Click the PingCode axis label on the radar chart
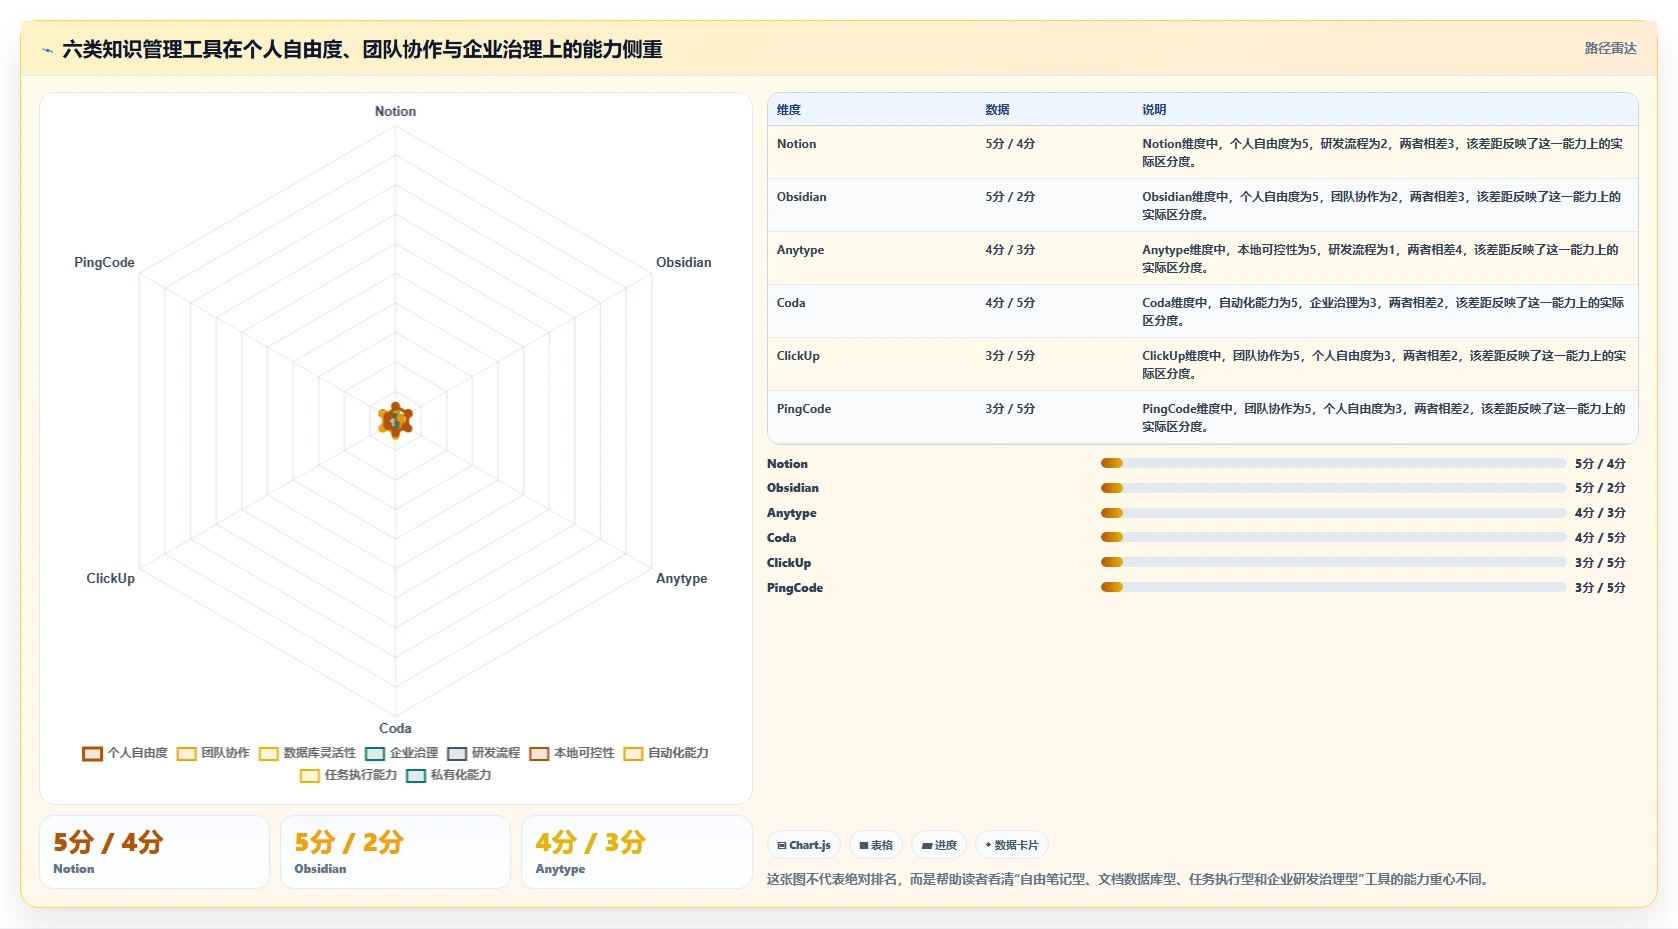The width and height of the screenshot is (1678, 929). (104, 262)
